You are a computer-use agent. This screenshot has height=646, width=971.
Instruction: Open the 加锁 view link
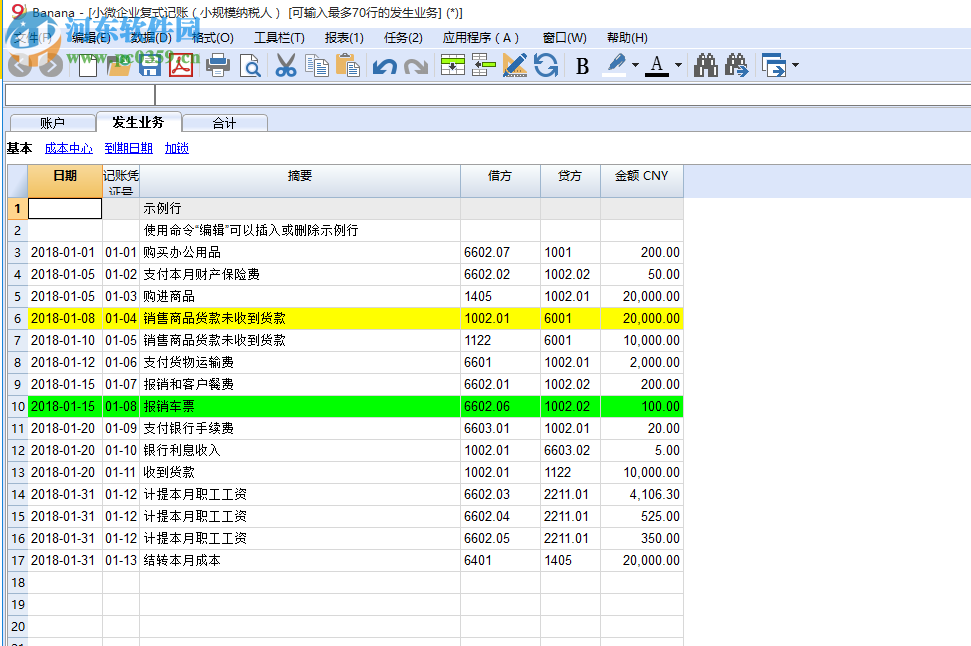point(176,147)
